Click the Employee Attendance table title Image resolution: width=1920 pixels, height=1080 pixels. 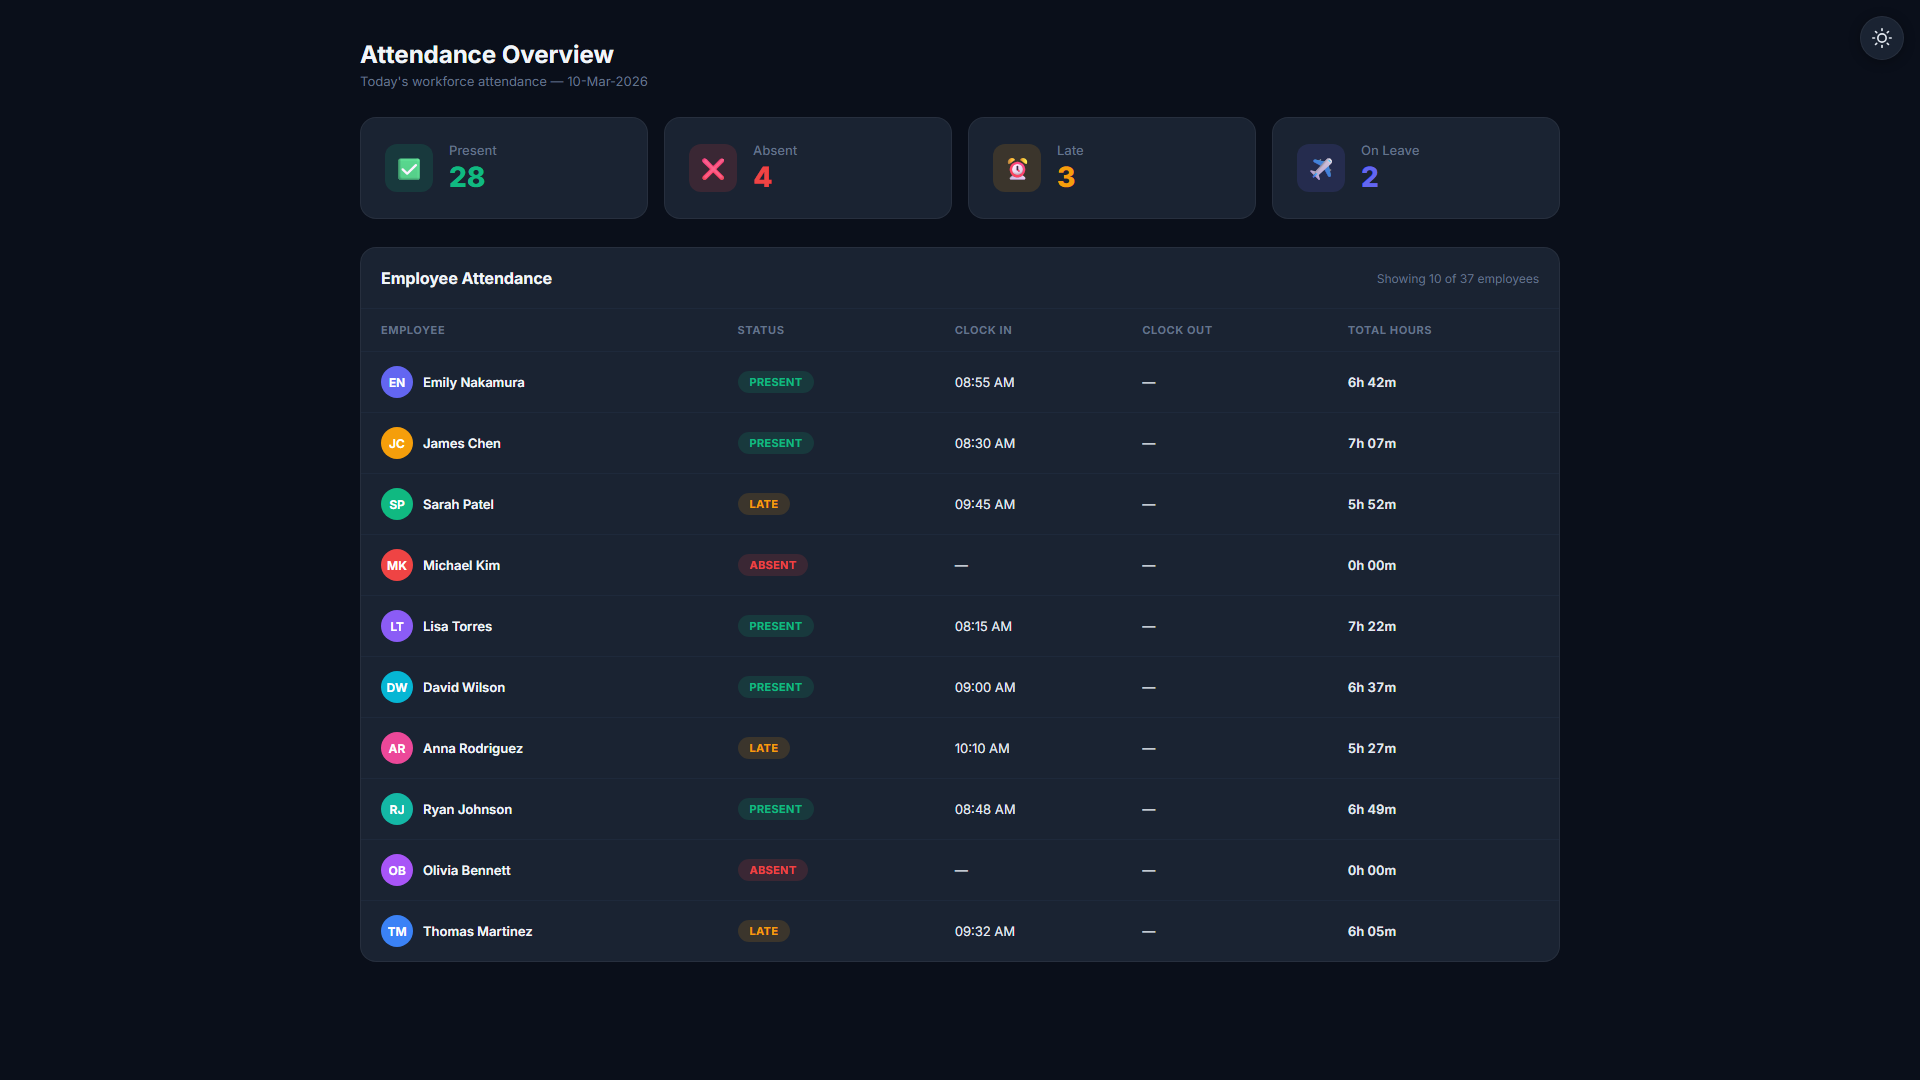click(x=466, y=278)
